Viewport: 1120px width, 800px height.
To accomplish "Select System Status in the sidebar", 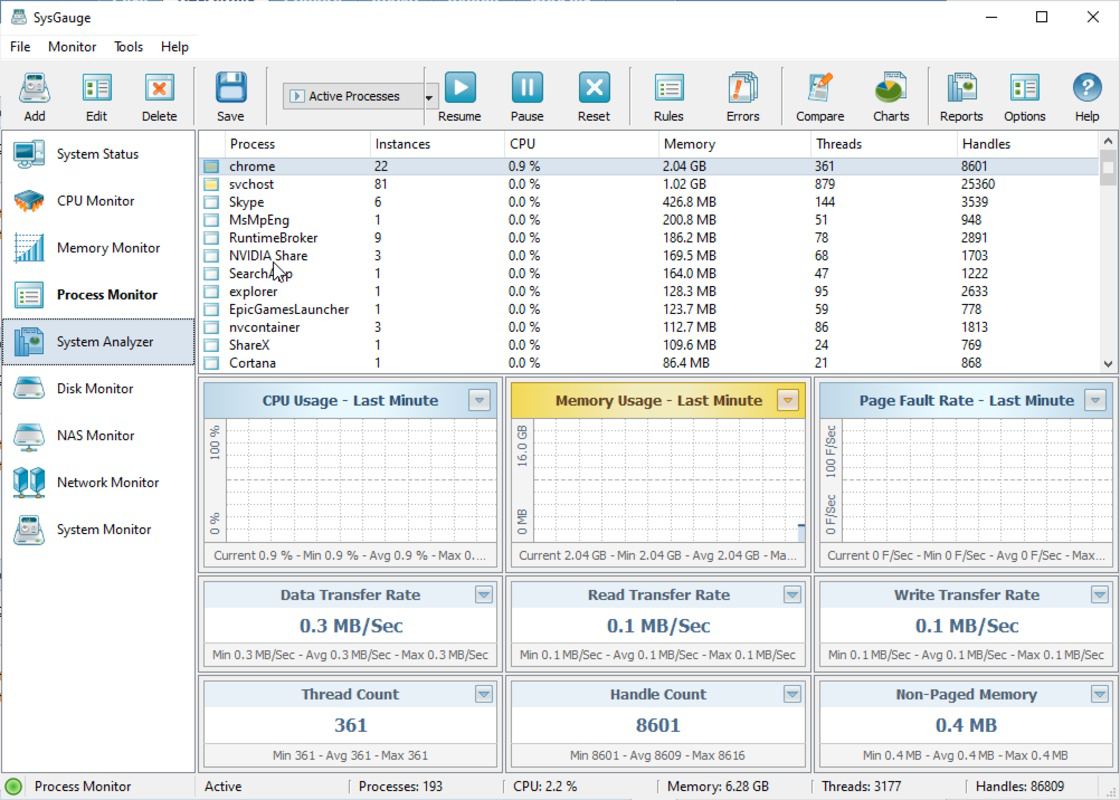I will point(99,154).
